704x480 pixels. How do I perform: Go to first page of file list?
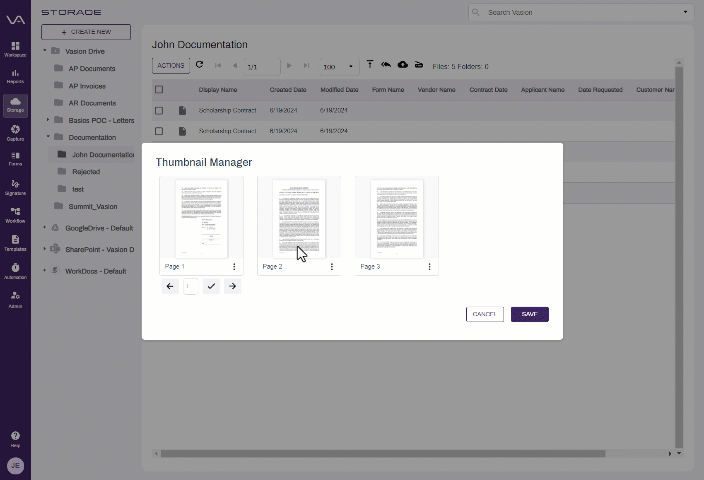[218, 66]
